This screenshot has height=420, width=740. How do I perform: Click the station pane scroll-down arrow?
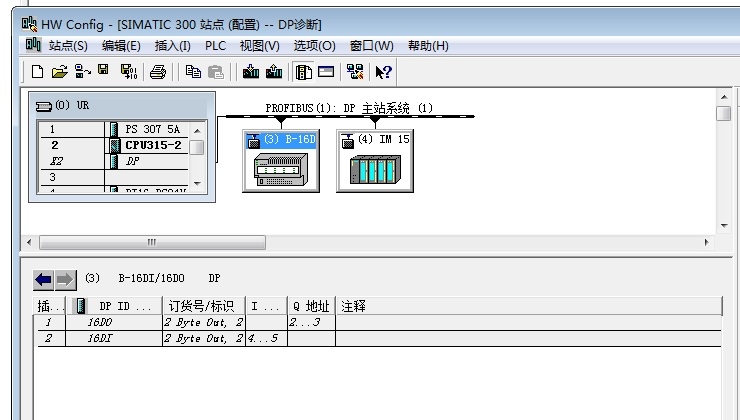point(723,226)
